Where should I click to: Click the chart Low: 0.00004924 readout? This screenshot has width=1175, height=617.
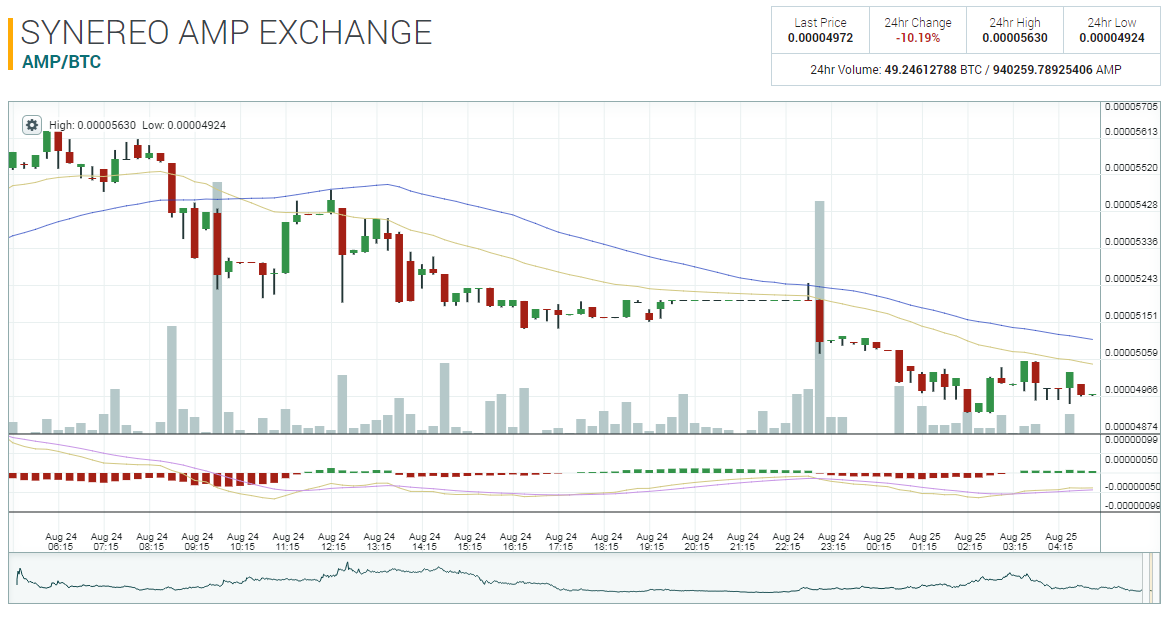184,125
